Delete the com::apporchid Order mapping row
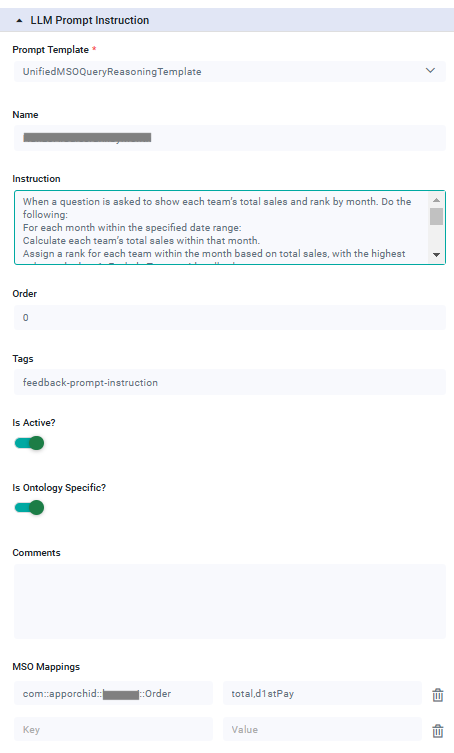The width and height of the screenshot is (454, 753). click(x=438, y=694)
